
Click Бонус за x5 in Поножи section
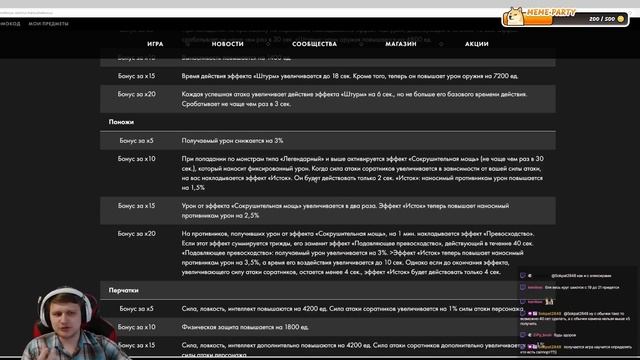pos(136,140)
